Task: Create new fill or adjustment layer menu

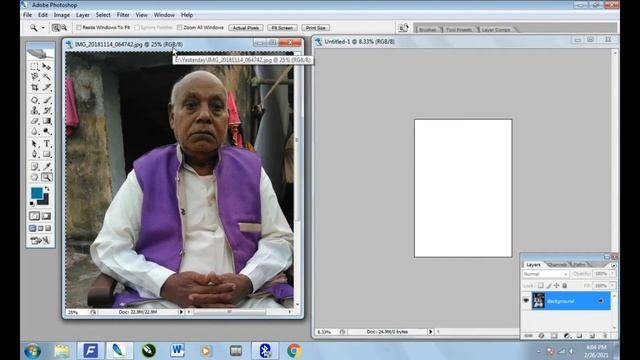Action: coord(567,336)
